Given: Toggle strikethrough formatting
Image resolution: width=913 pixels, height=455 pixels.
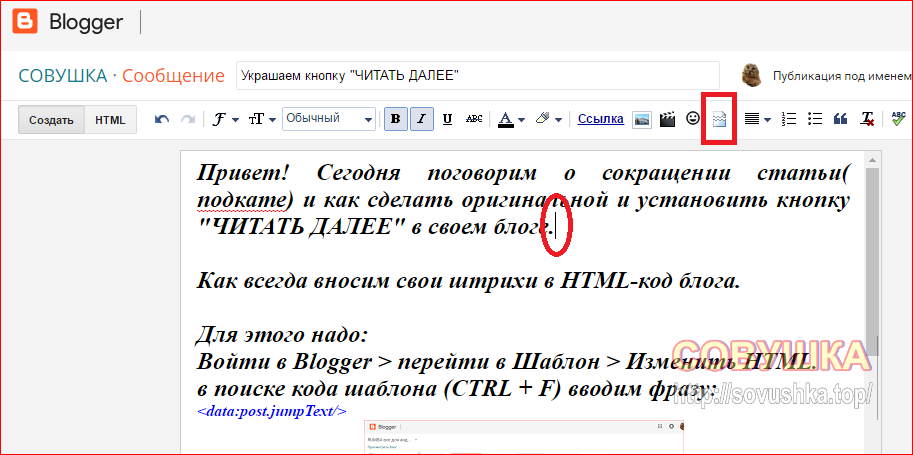Looking at the screenshot, I should [475, 119].
